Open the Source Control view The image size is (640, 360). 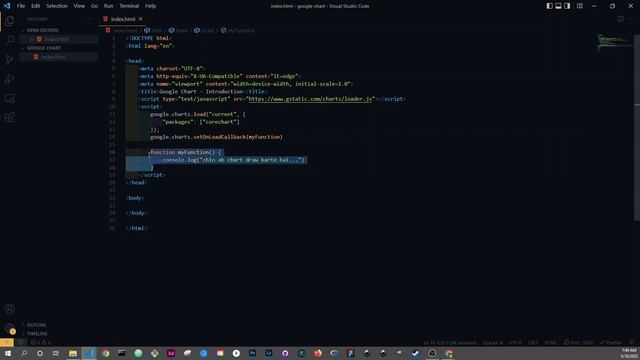(x=10, y=60)
